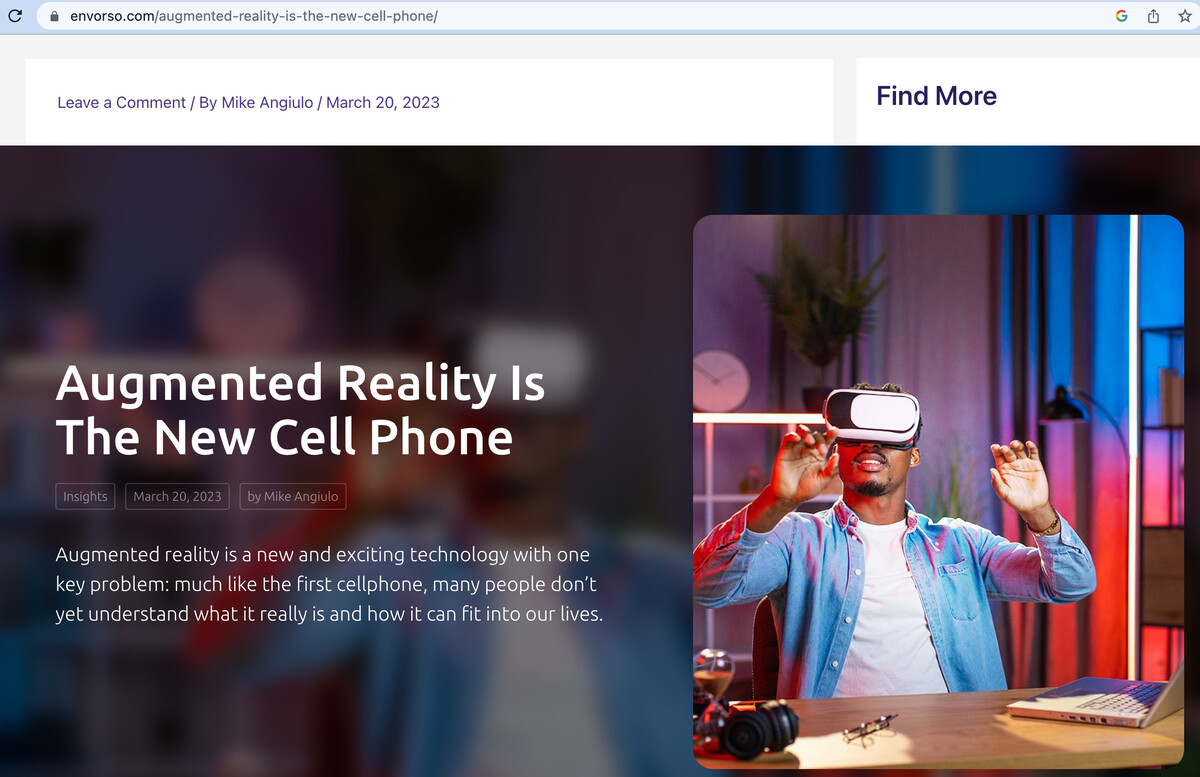Click the March 20, 2023 date badge
This screenshot has height=777, width=1200.
point(177,496)
